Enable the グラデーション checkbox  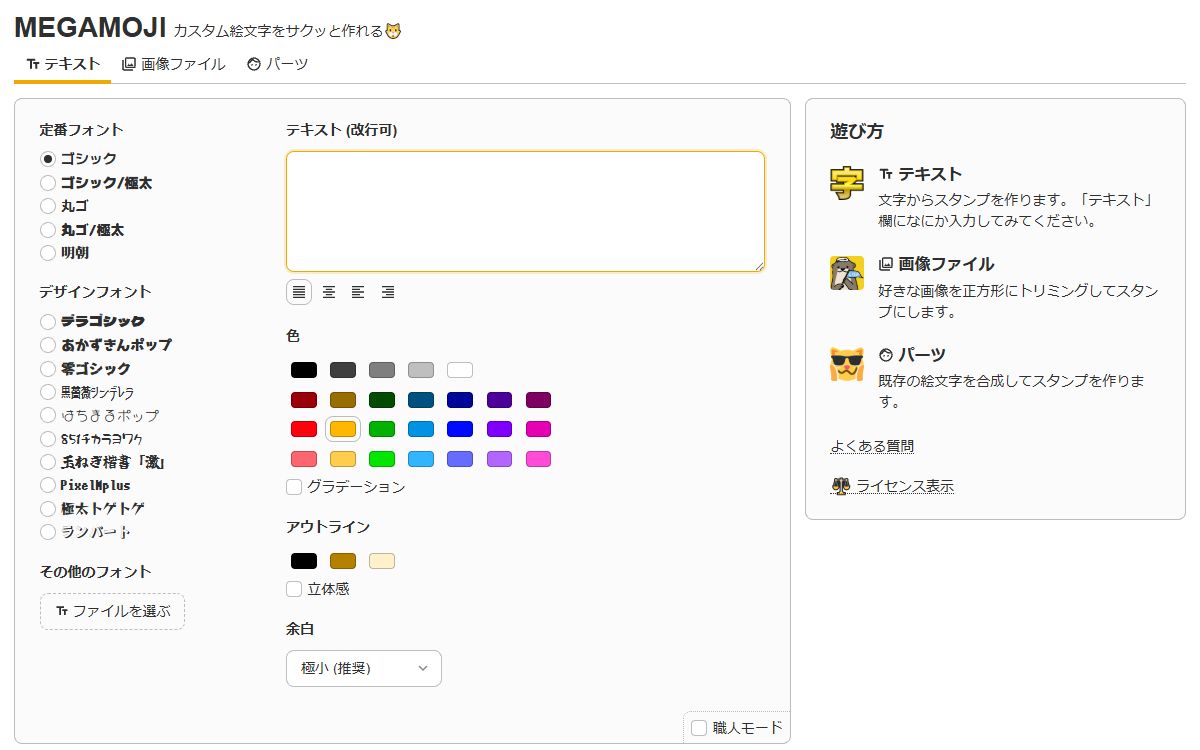click(294, 487)
